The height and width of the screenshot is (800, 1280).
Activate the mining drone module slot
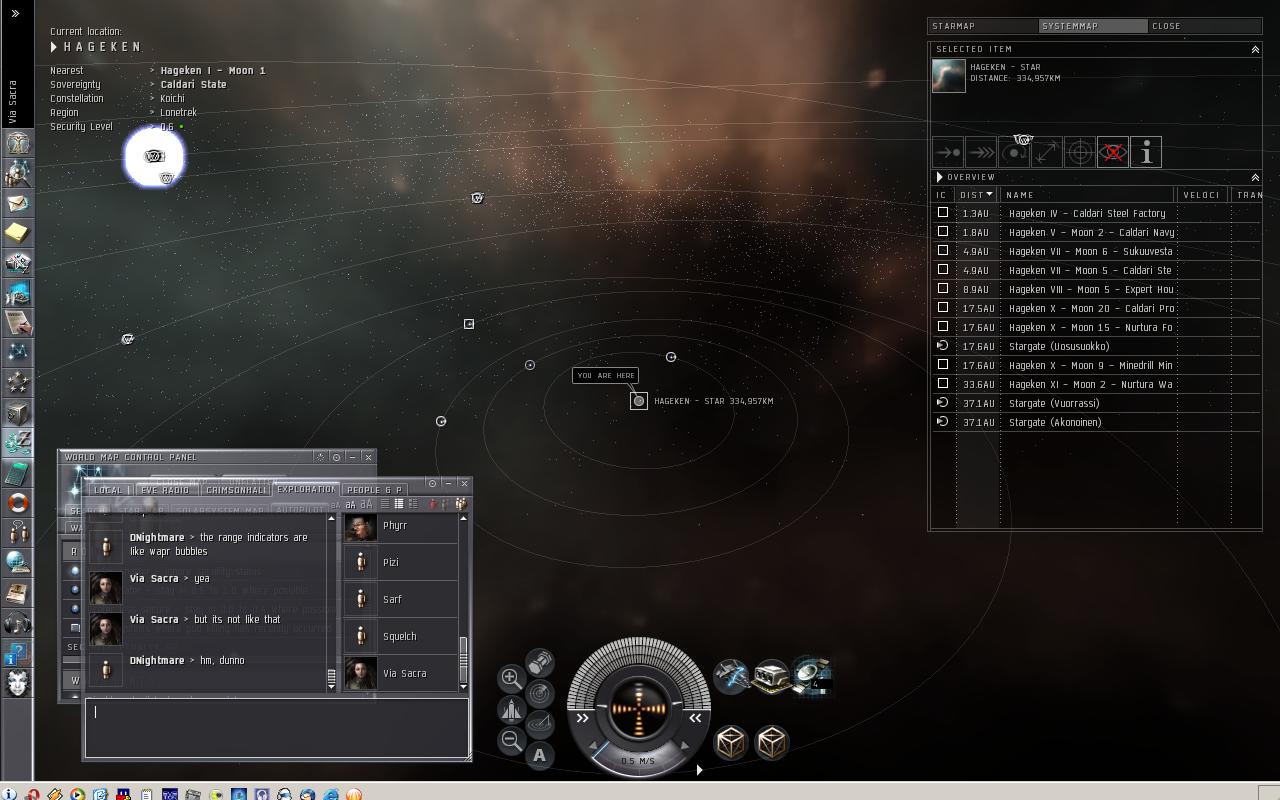tap(731, 676)
